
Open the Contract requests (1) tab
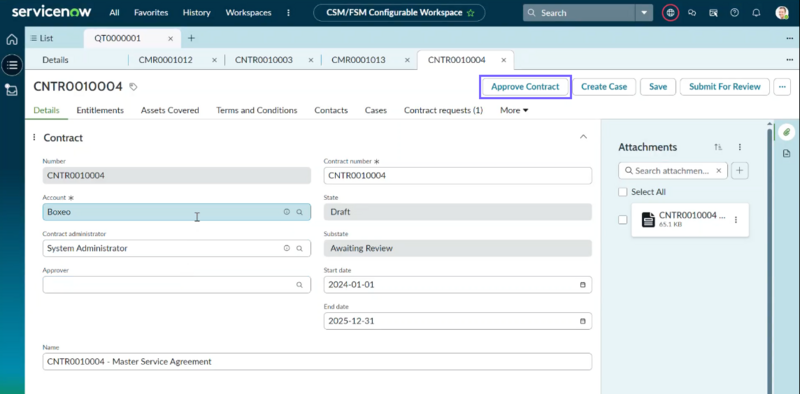coord(443,110)
